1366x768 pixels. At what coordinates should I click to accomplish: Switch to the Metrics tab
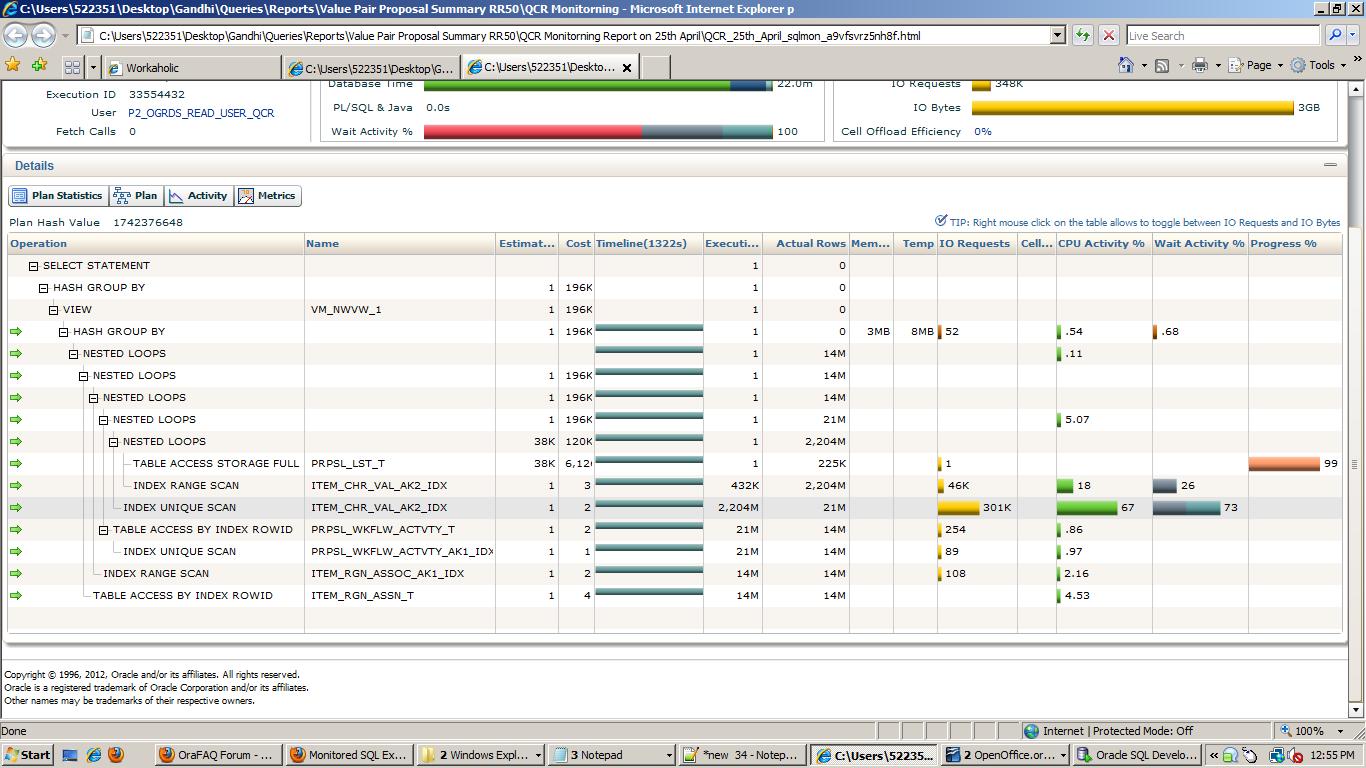[267, 196]
